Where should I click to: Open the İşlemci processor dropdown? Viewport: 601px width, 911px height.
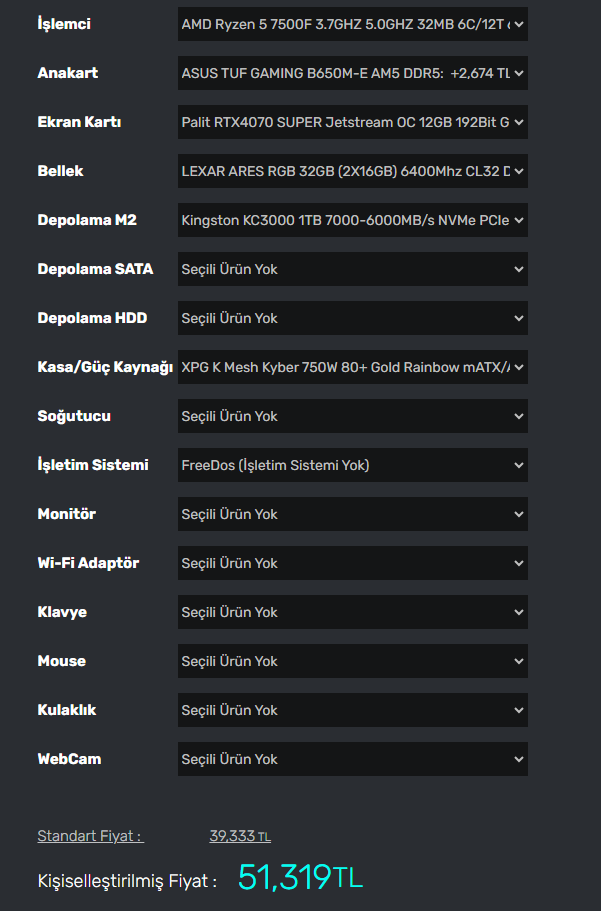pos(352,24)
